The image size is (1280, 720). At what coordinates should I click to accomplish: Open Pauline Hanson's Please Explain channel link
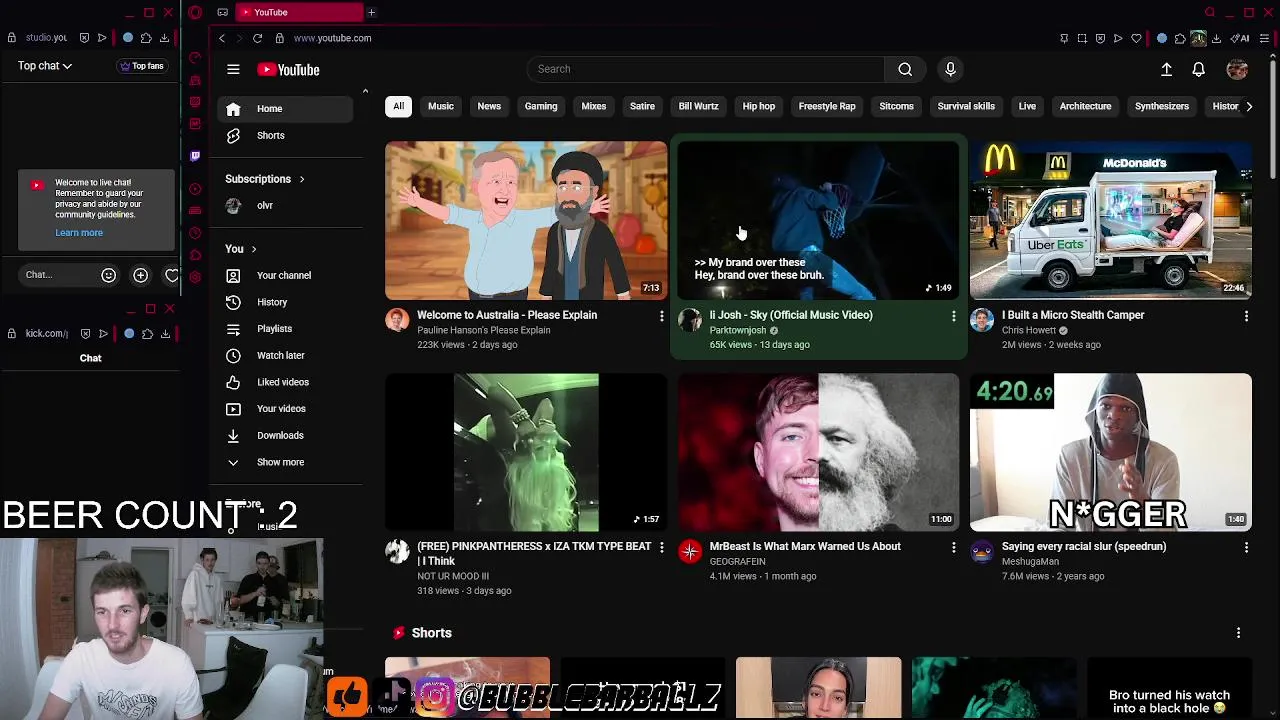(484, 330)
